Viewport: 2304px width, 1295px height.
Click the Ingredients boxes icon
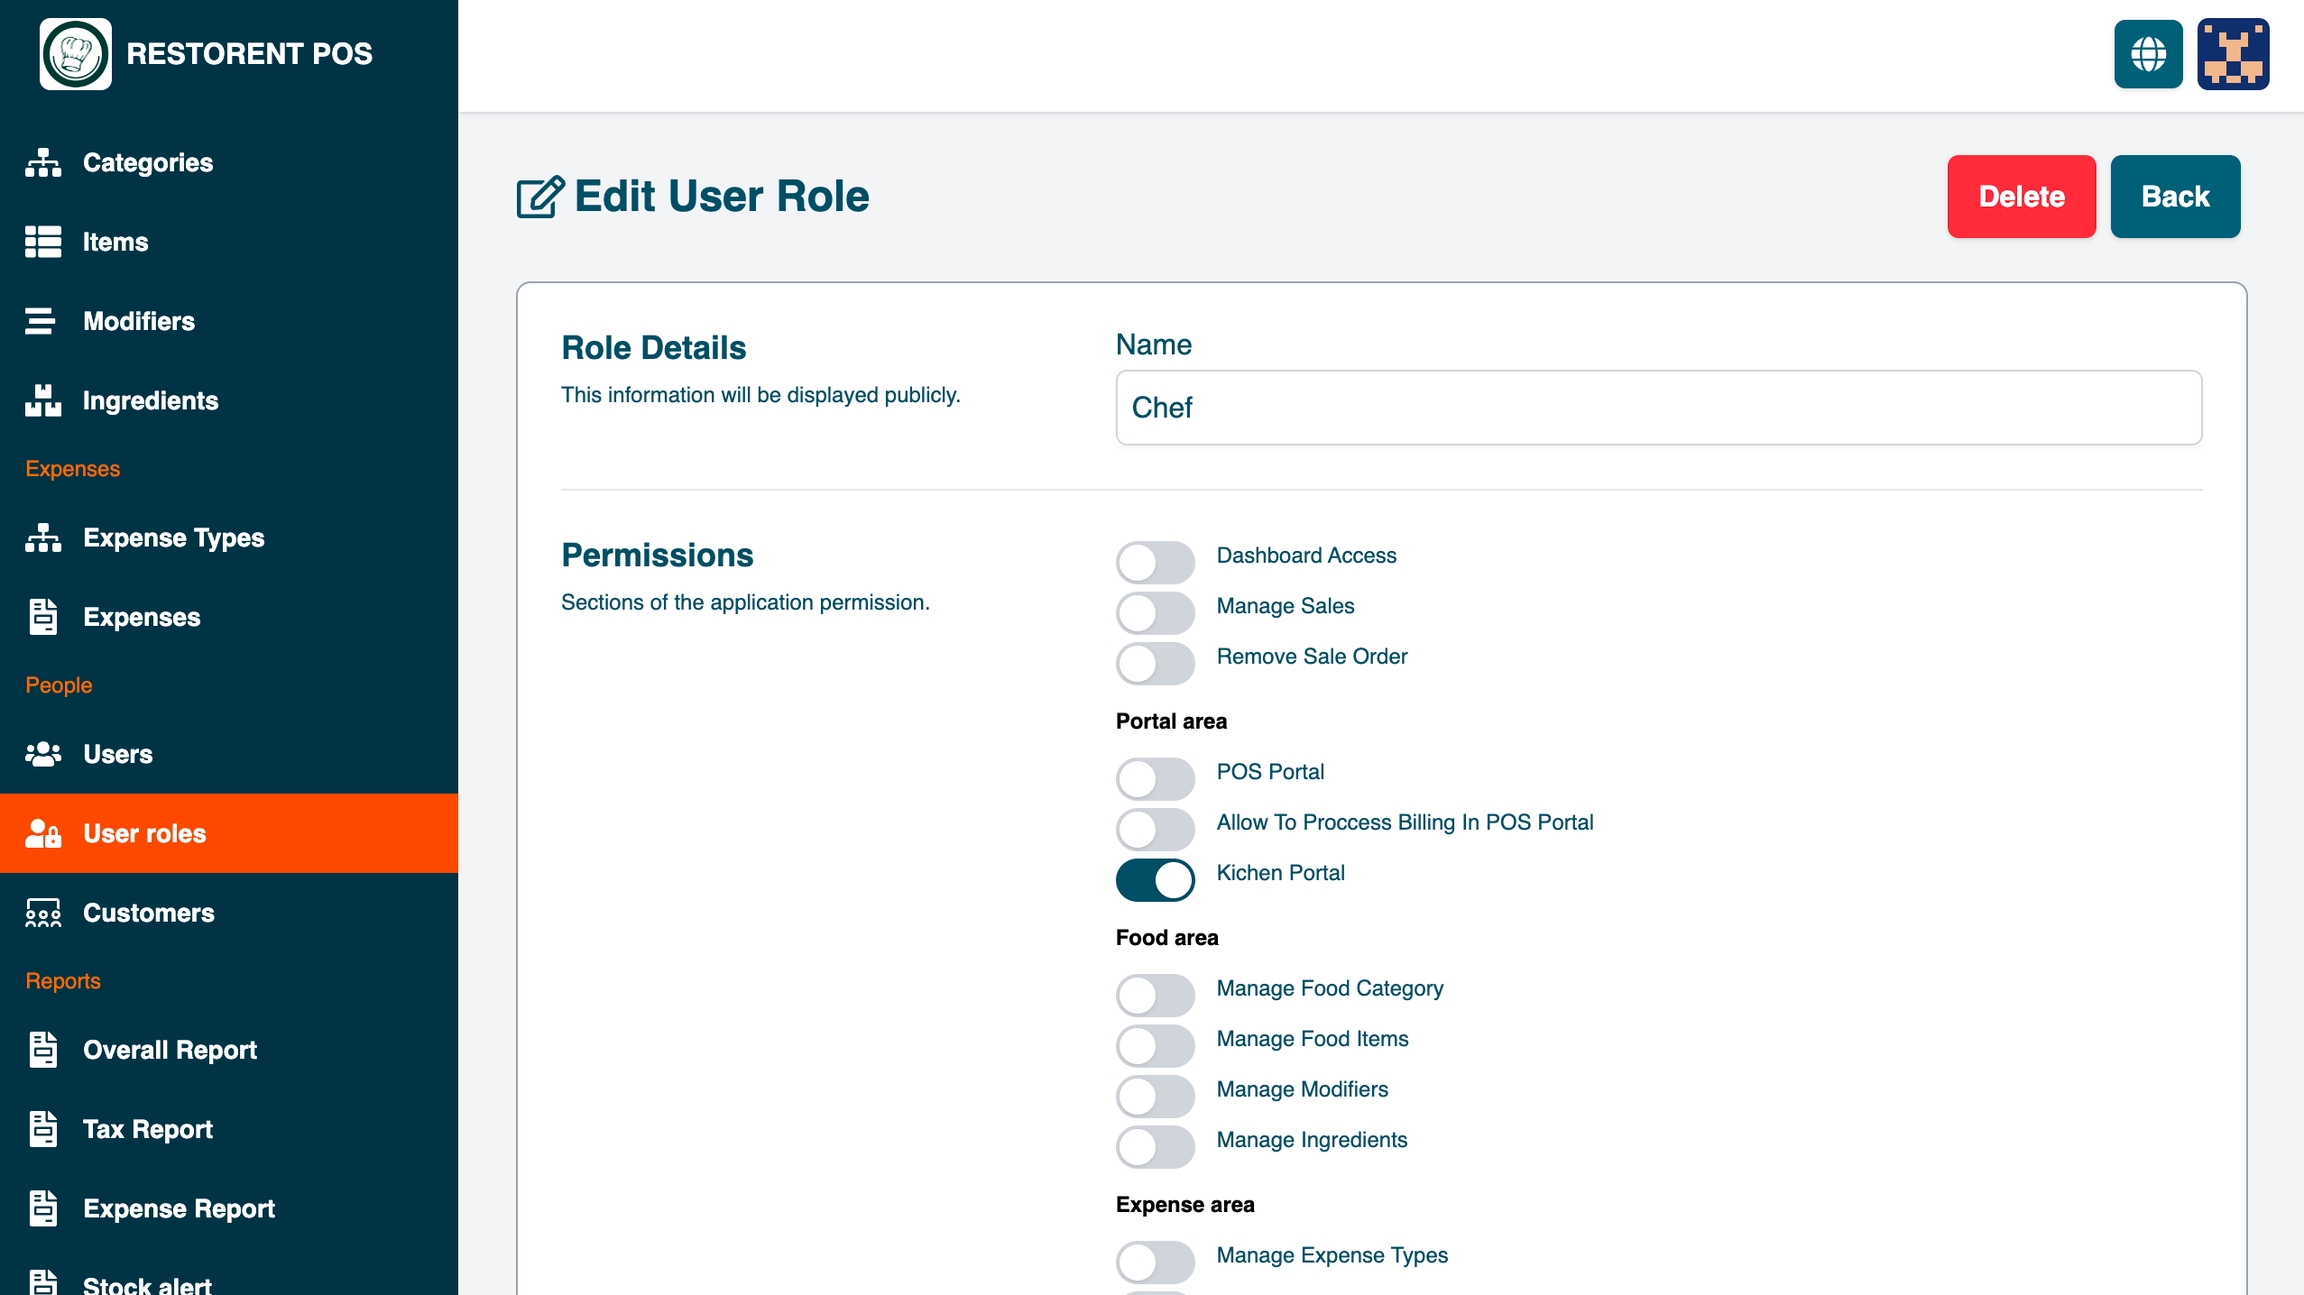click(43, 401)
